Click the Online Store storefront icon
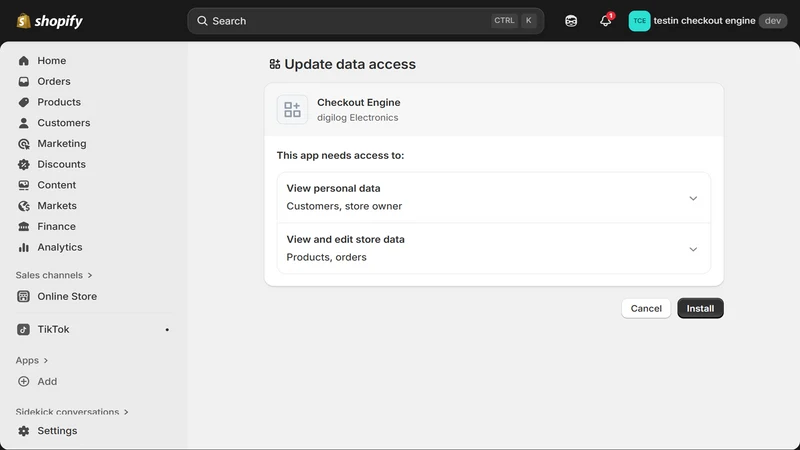The height and width of the screenshot is (450, 800). point(23,296)
